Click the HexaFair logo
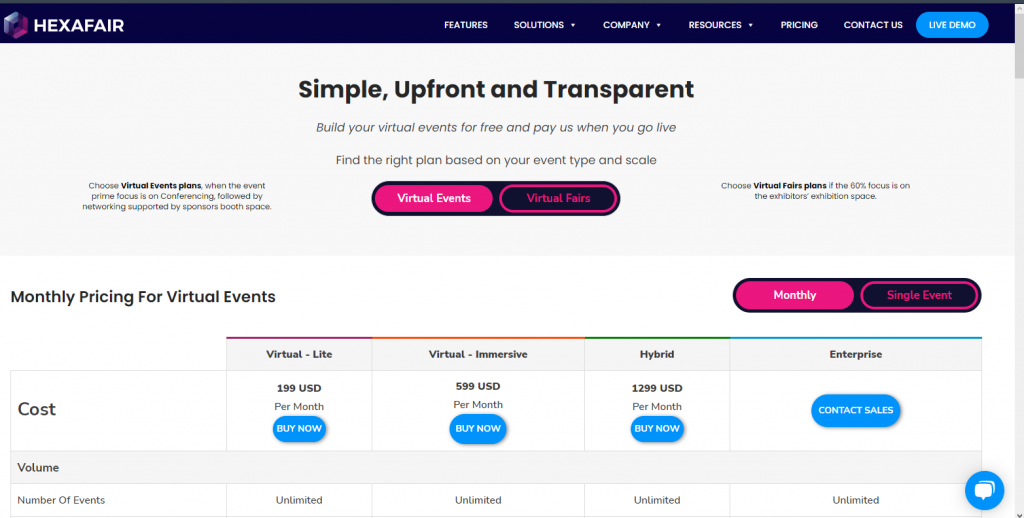 click(x=63, y=25)
